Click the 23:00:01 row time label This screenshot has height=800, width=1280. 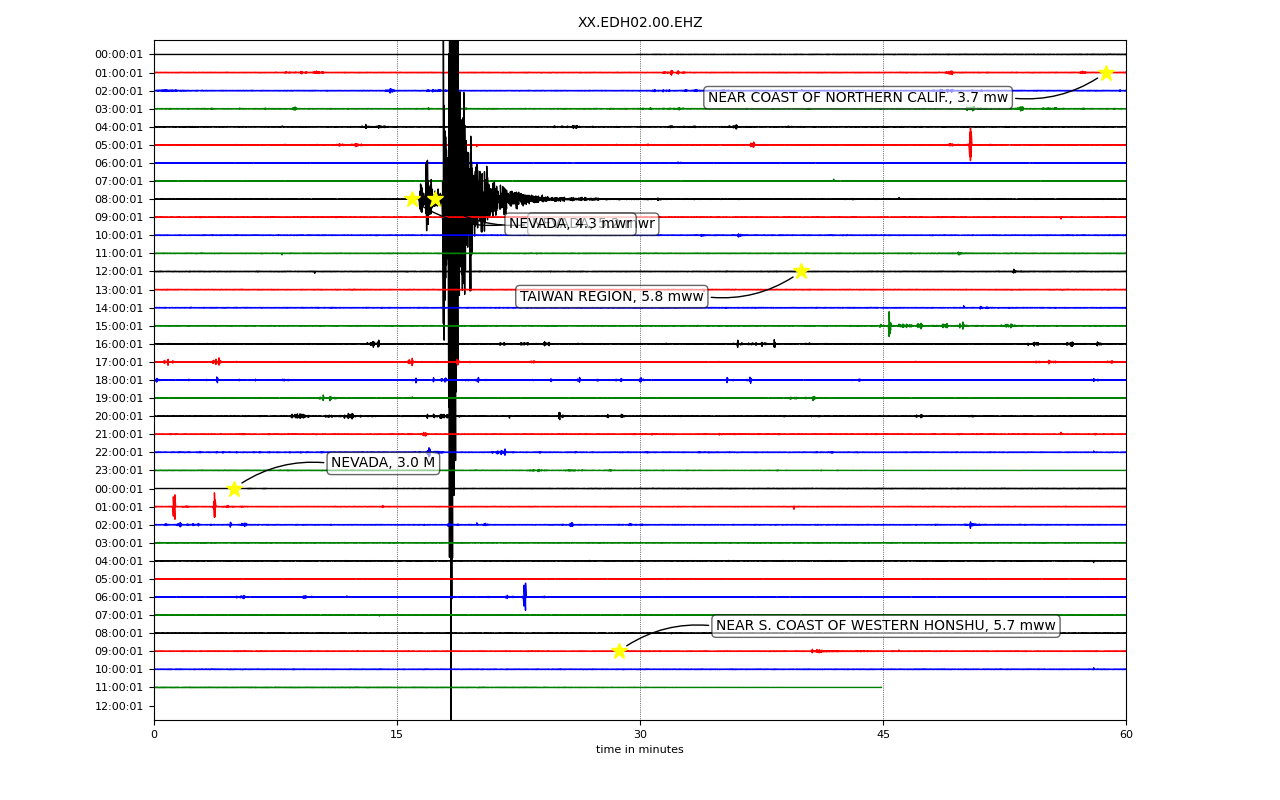(x=119, y=471)
